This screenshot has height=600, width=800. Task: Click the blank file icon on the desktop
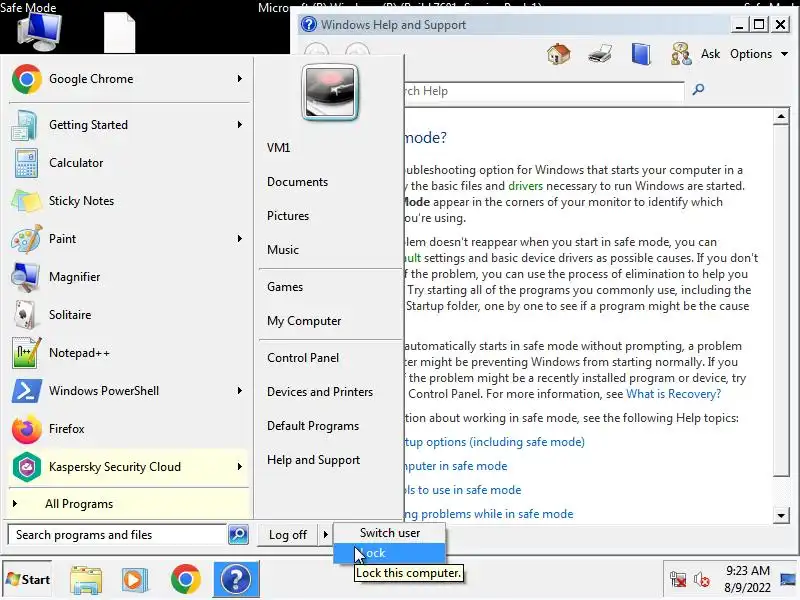(119, 32)
